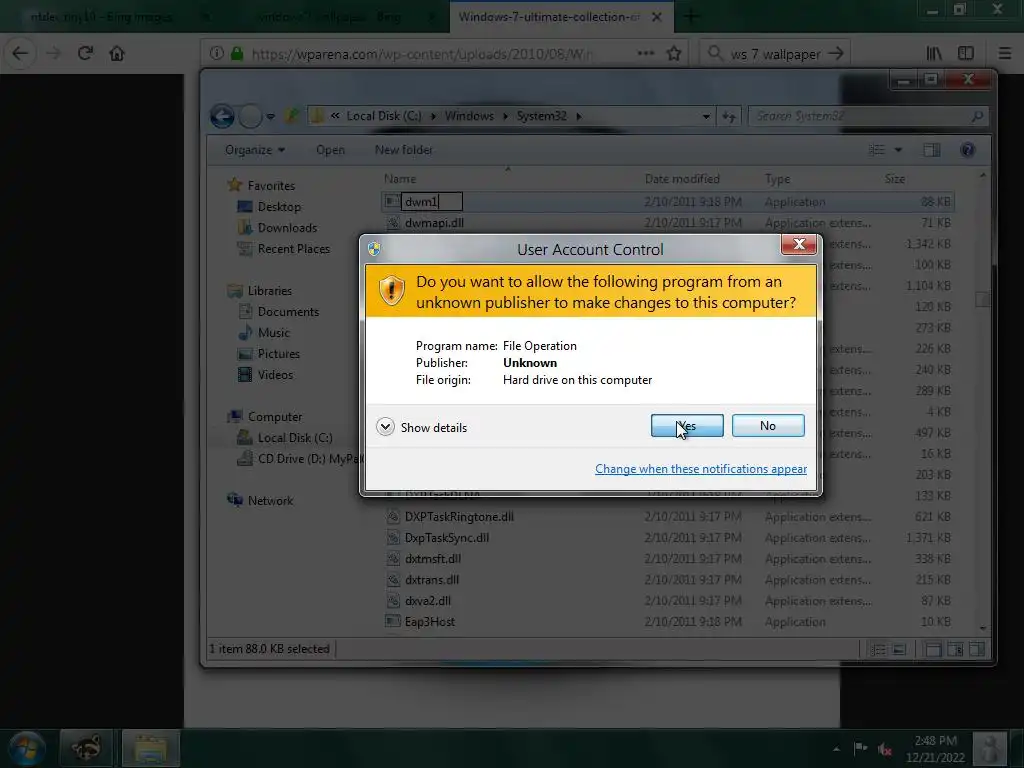Open a new browser tab with plus
The image size is (1024, 768).
691,17
